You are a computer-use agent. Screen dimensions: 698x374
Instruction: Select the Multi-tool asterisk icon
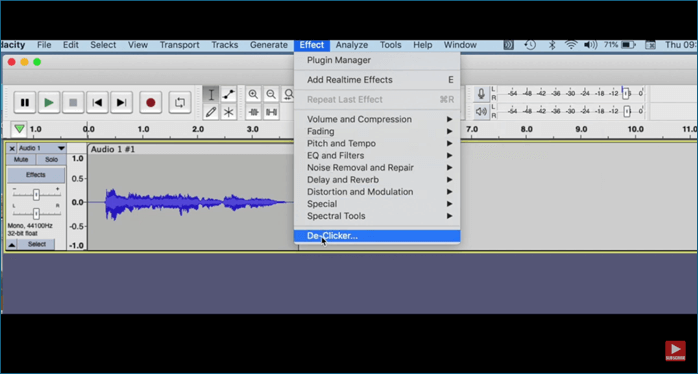tap(228, 112)
